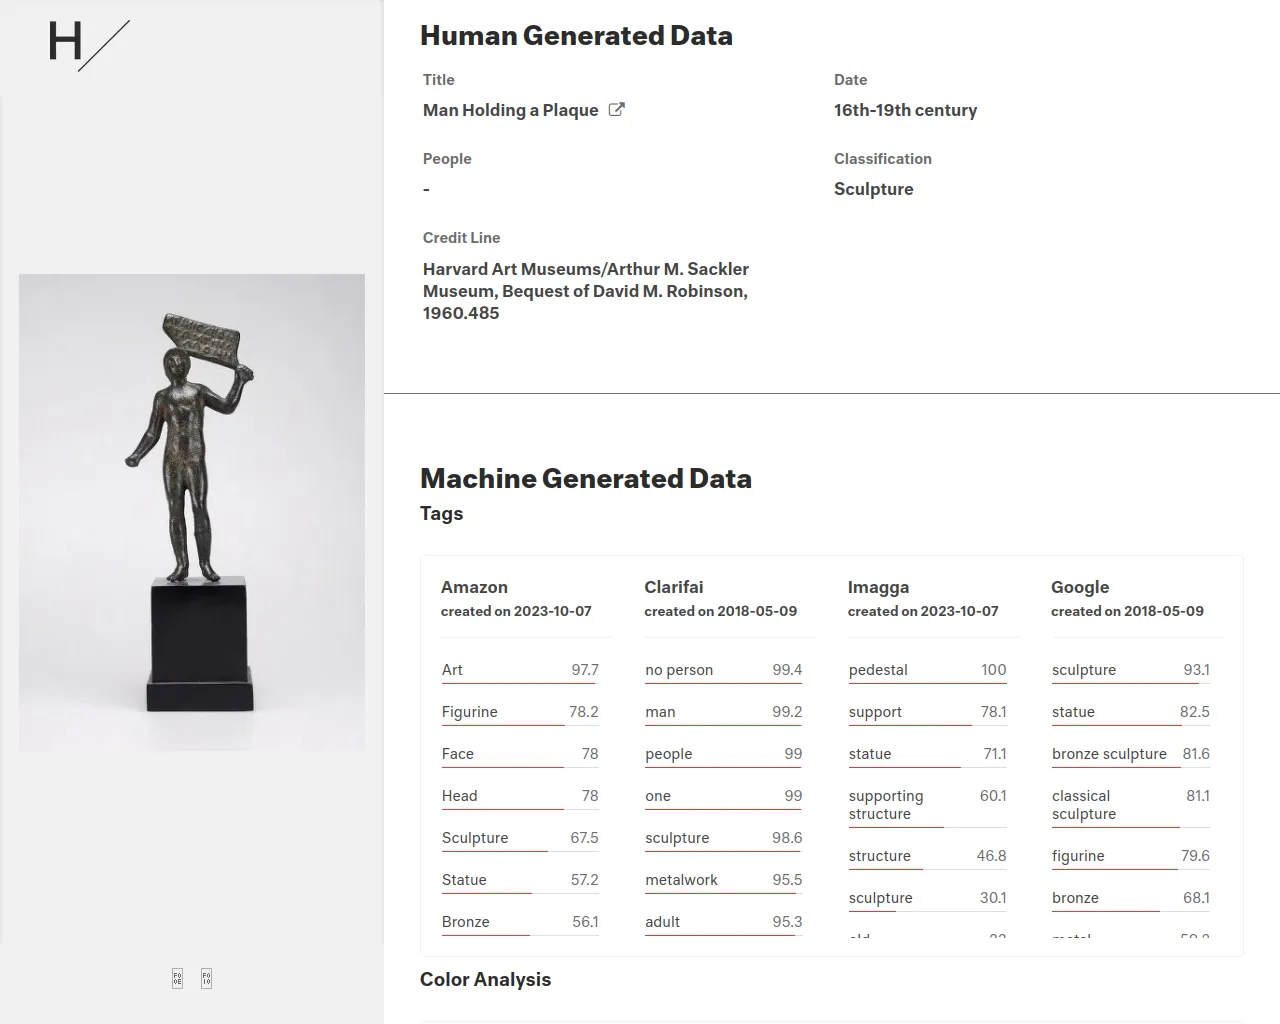Screen dimensions: 1280x1024
Task: Click the Clarifai 'metalwork' tag
Action: (x=681, y=880)
